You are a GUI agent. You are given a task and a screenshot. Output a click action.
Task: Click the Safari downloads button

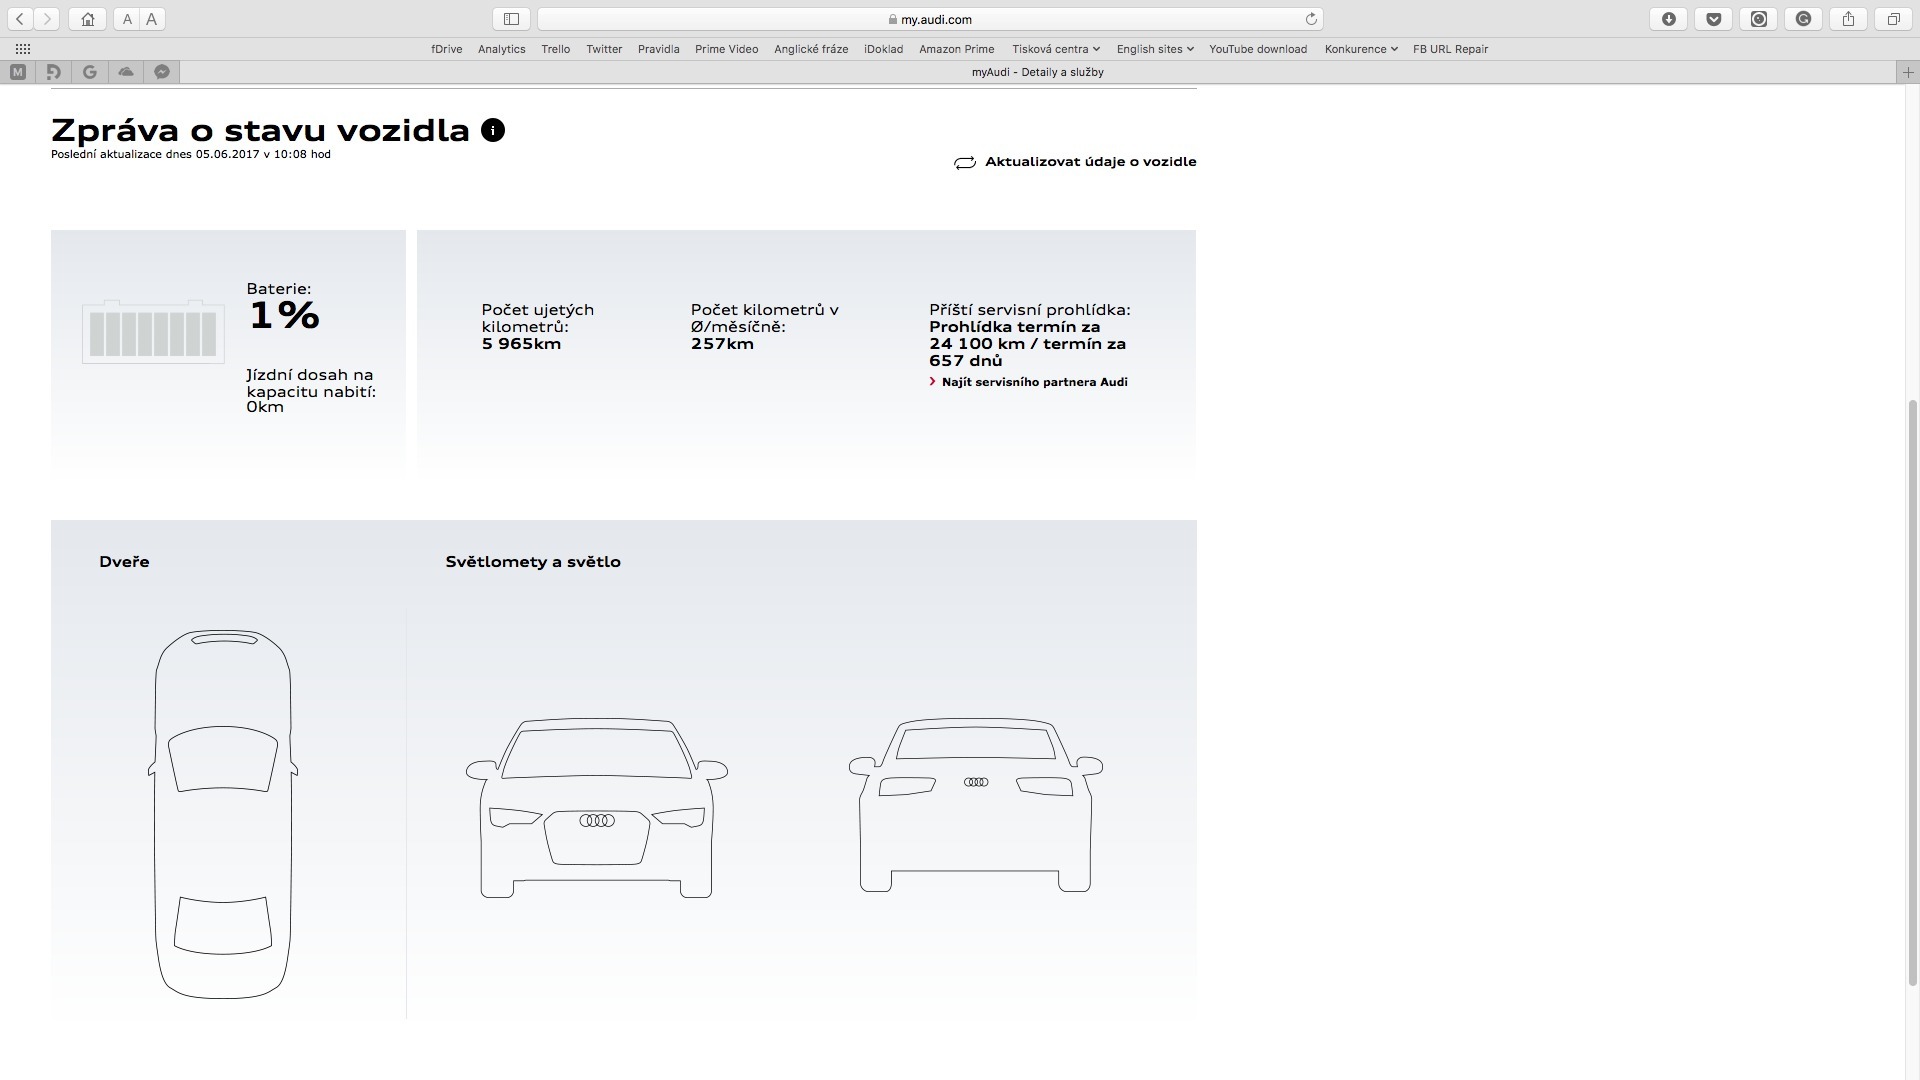(x=1668, y=19)
